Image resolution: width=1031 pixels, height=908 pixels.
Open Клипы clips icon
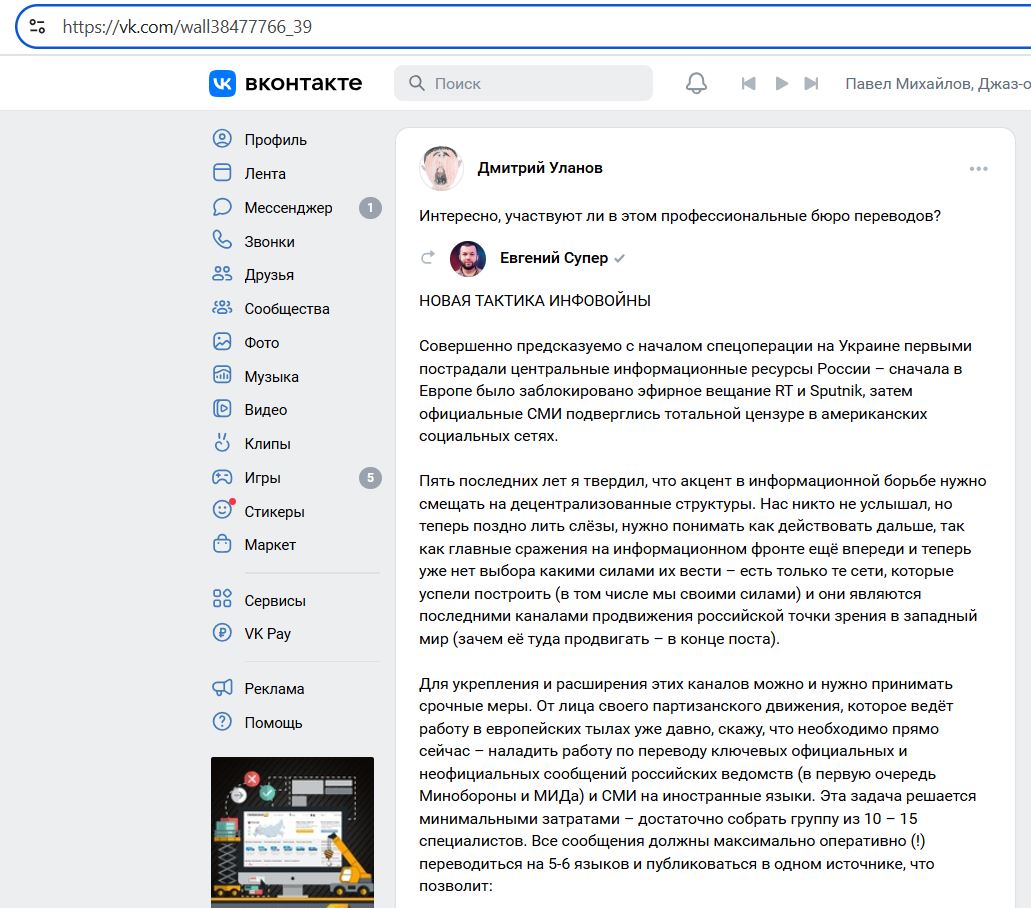point(222,442)
